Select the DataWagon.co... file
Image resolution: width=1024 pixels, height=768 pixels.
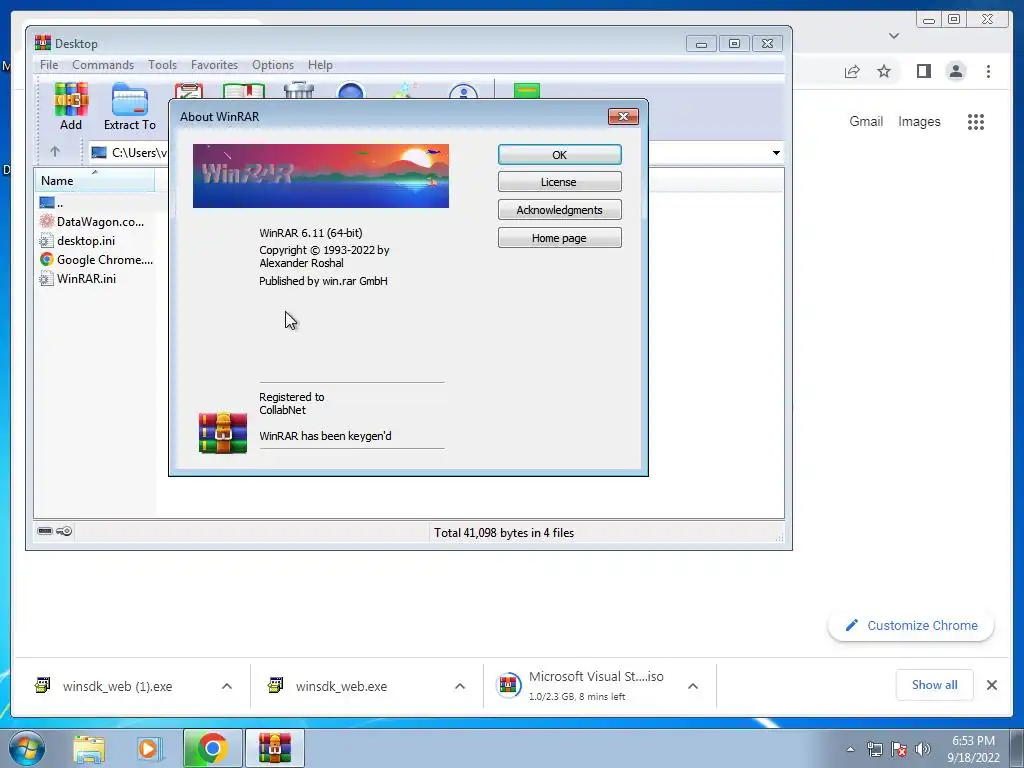(x=91, y=221)
